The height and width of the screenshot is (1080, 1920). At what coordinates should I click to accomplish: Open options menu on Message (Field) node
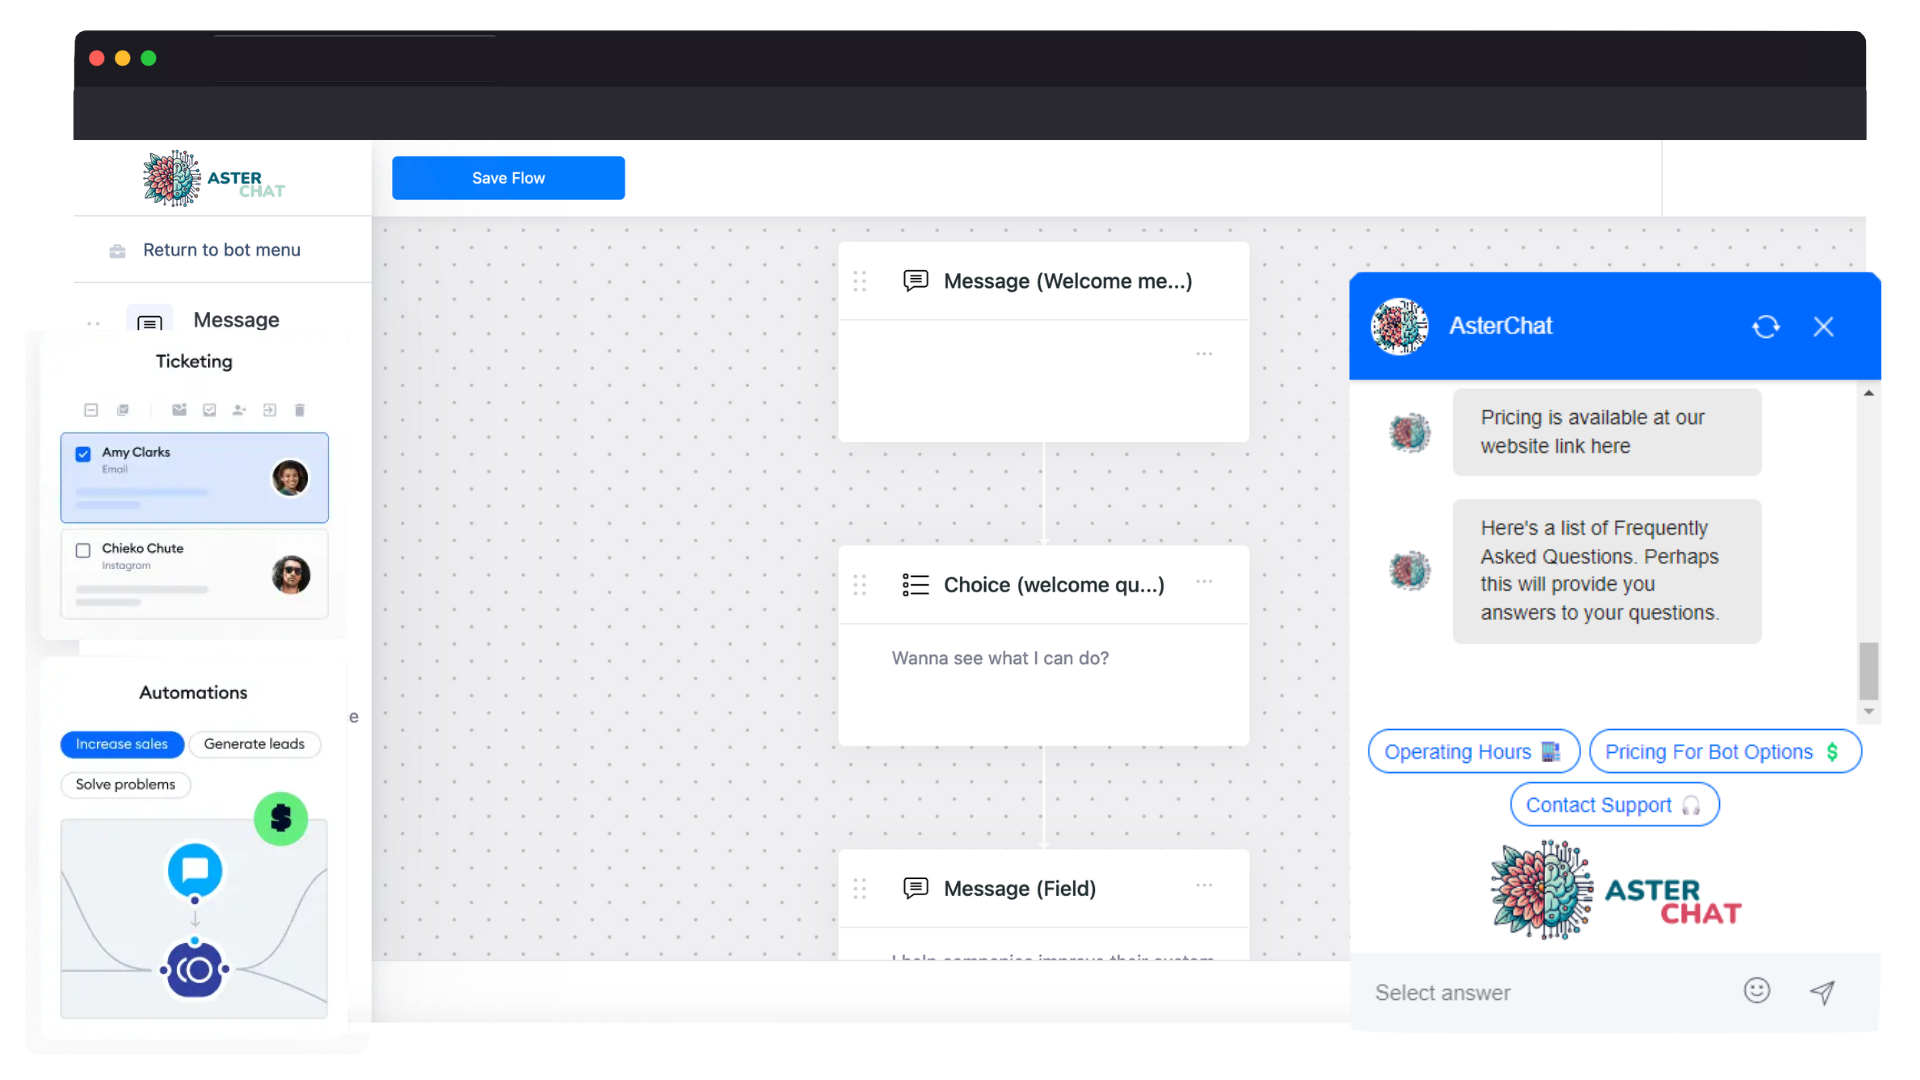click(x=1204, y=886)
